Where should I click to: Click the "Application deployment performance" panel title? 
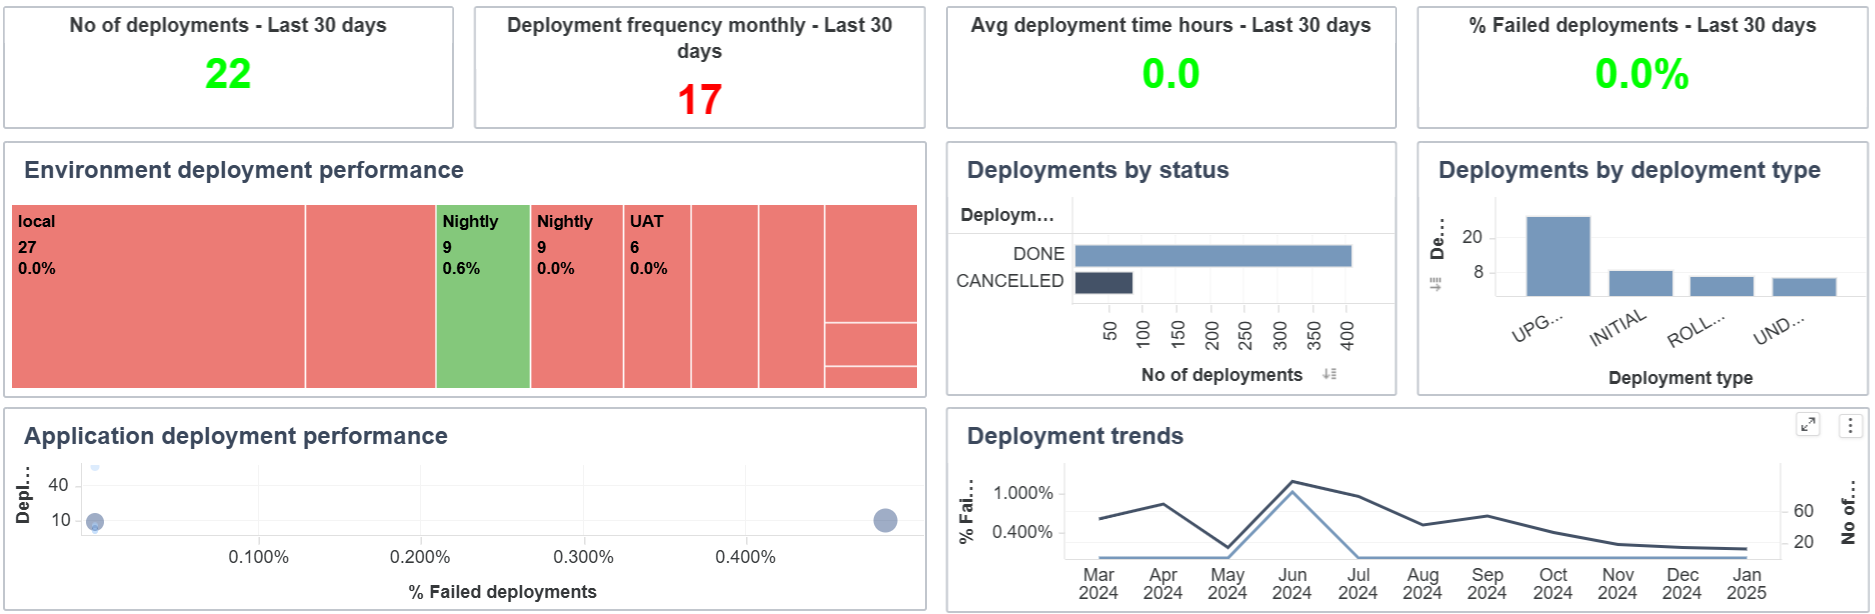point(236,436)
